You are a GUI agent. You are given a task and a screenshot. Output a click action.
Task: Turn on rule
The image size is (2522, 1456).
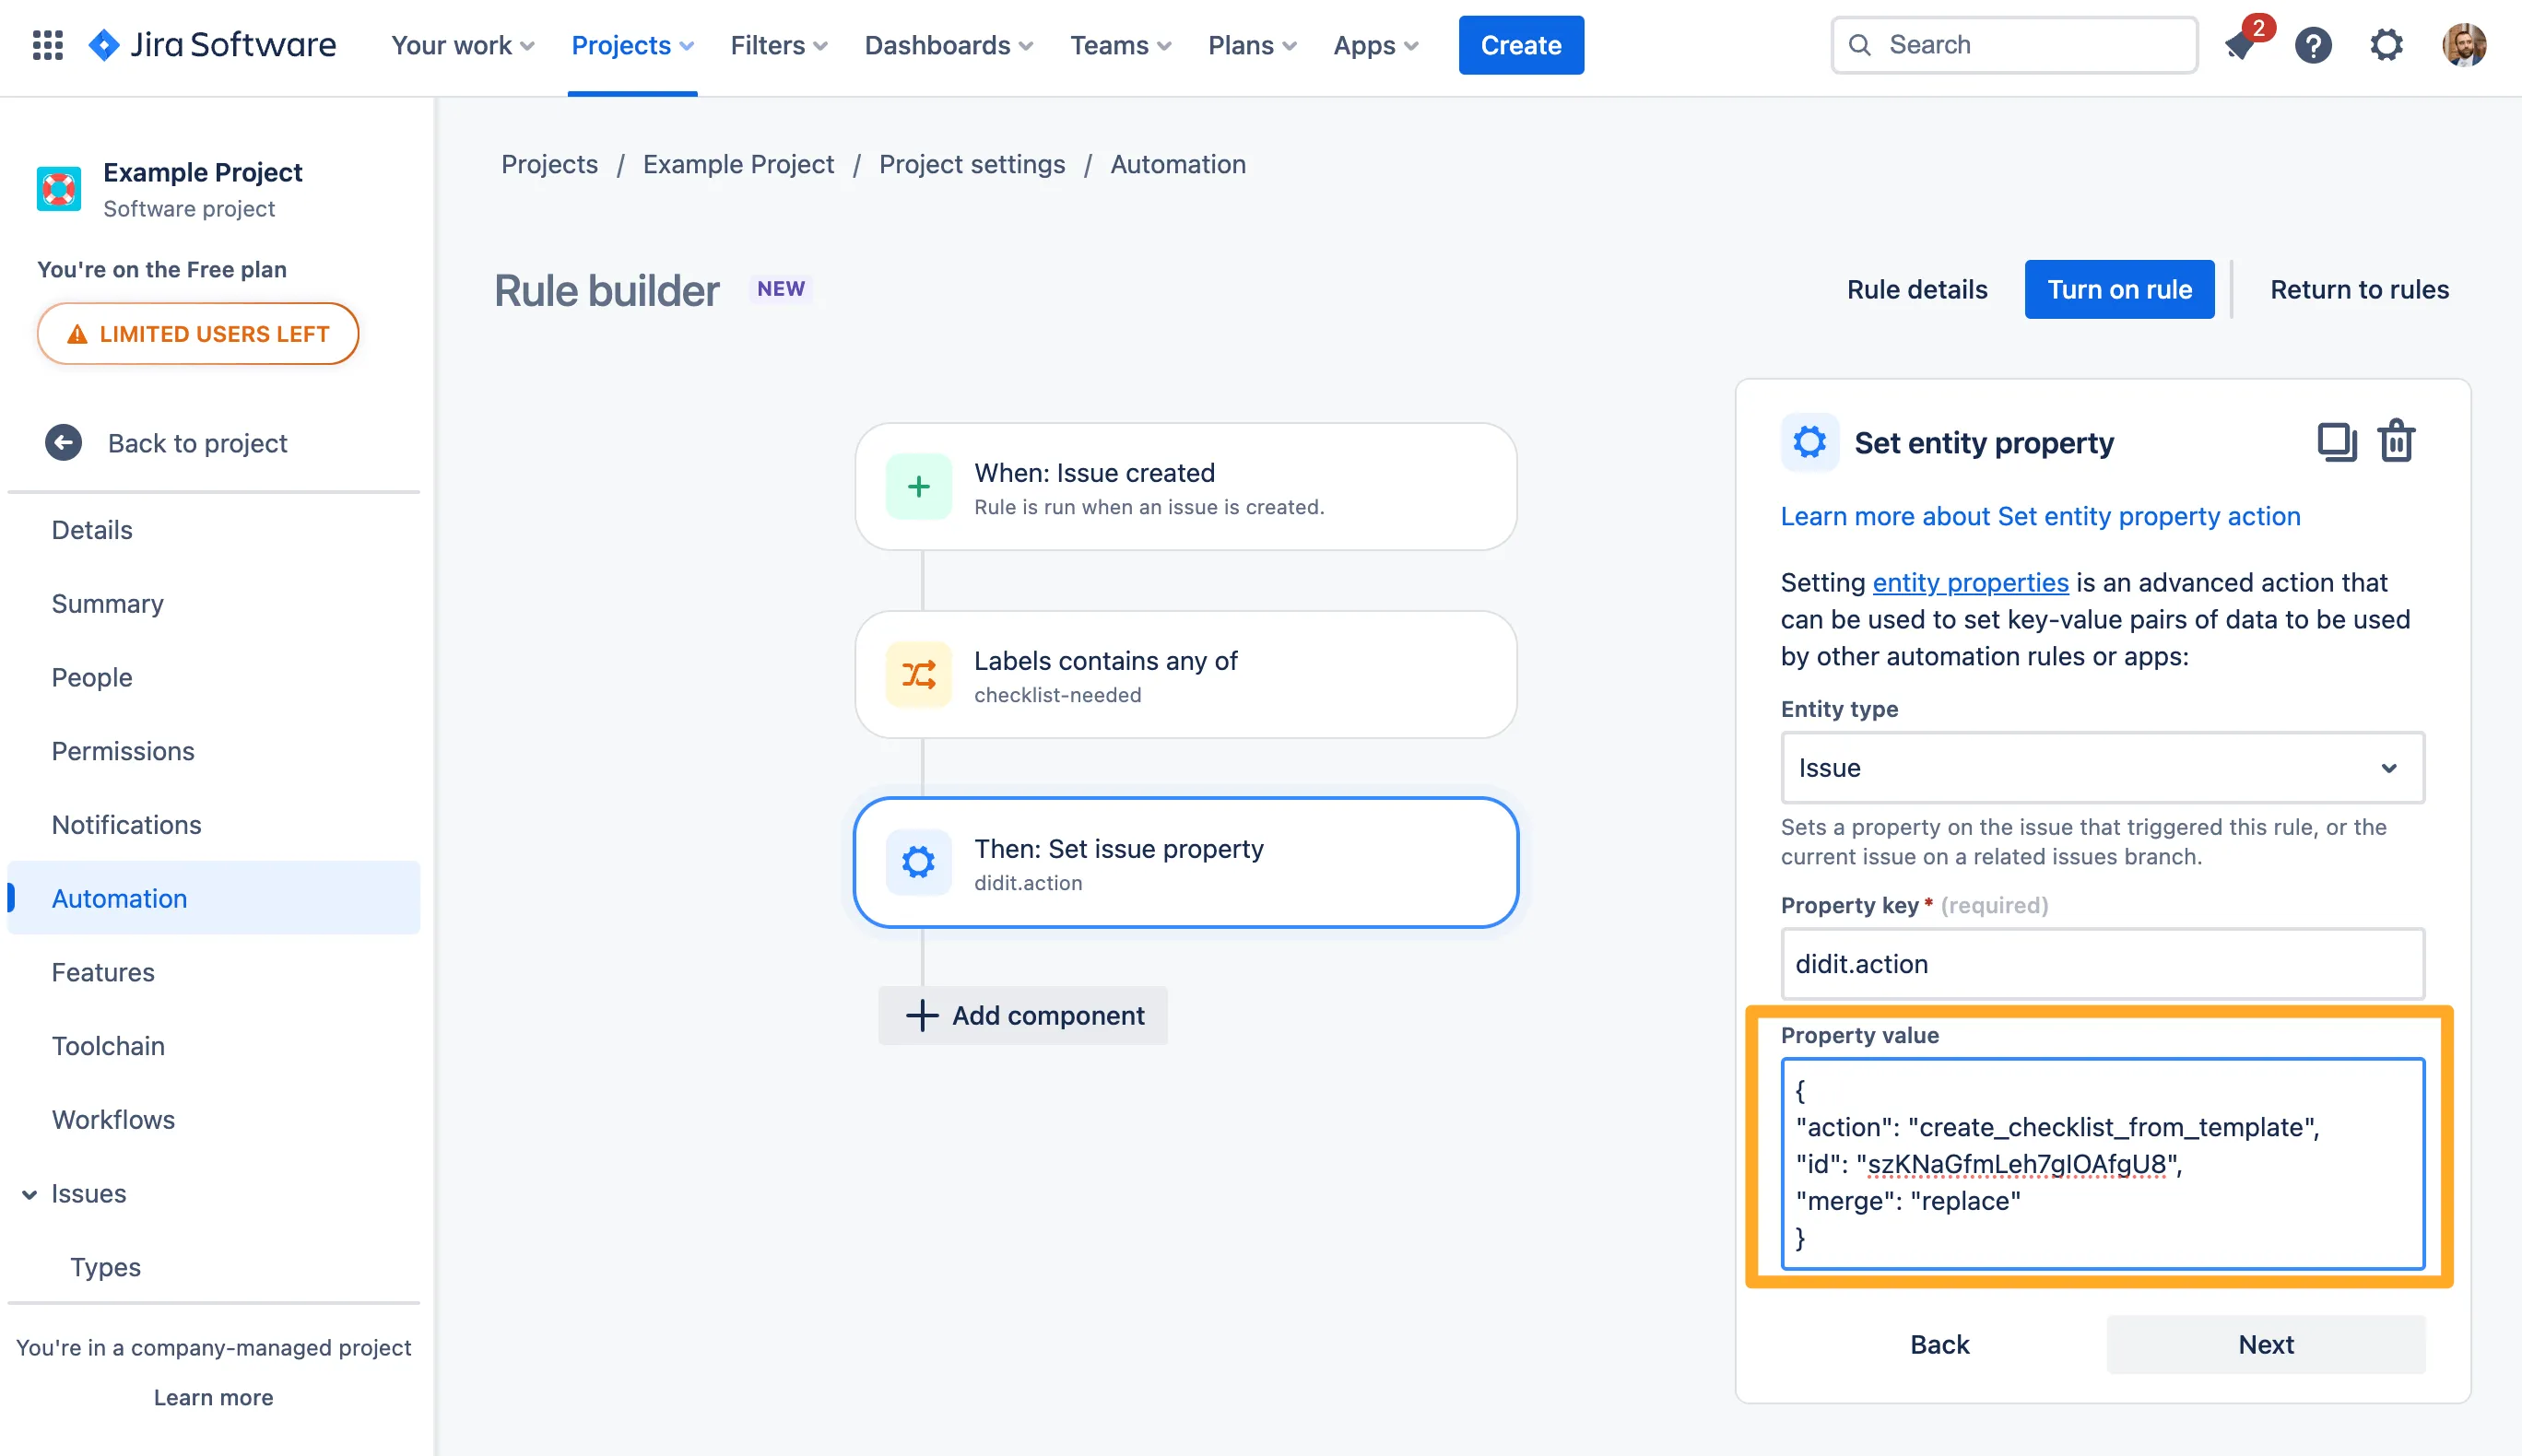coord(2118,290)
